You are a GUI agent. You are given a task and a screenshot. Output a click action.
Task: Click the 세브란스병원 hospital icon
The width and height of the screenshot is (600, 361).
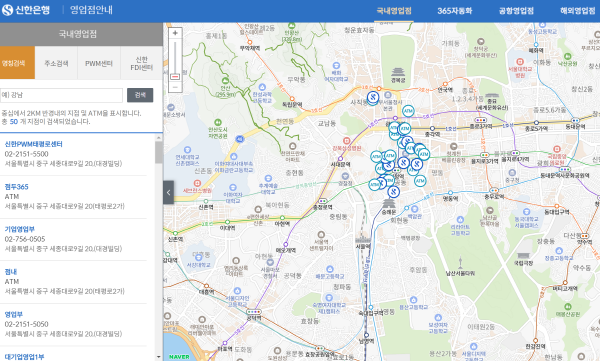[x=197, y=183]
